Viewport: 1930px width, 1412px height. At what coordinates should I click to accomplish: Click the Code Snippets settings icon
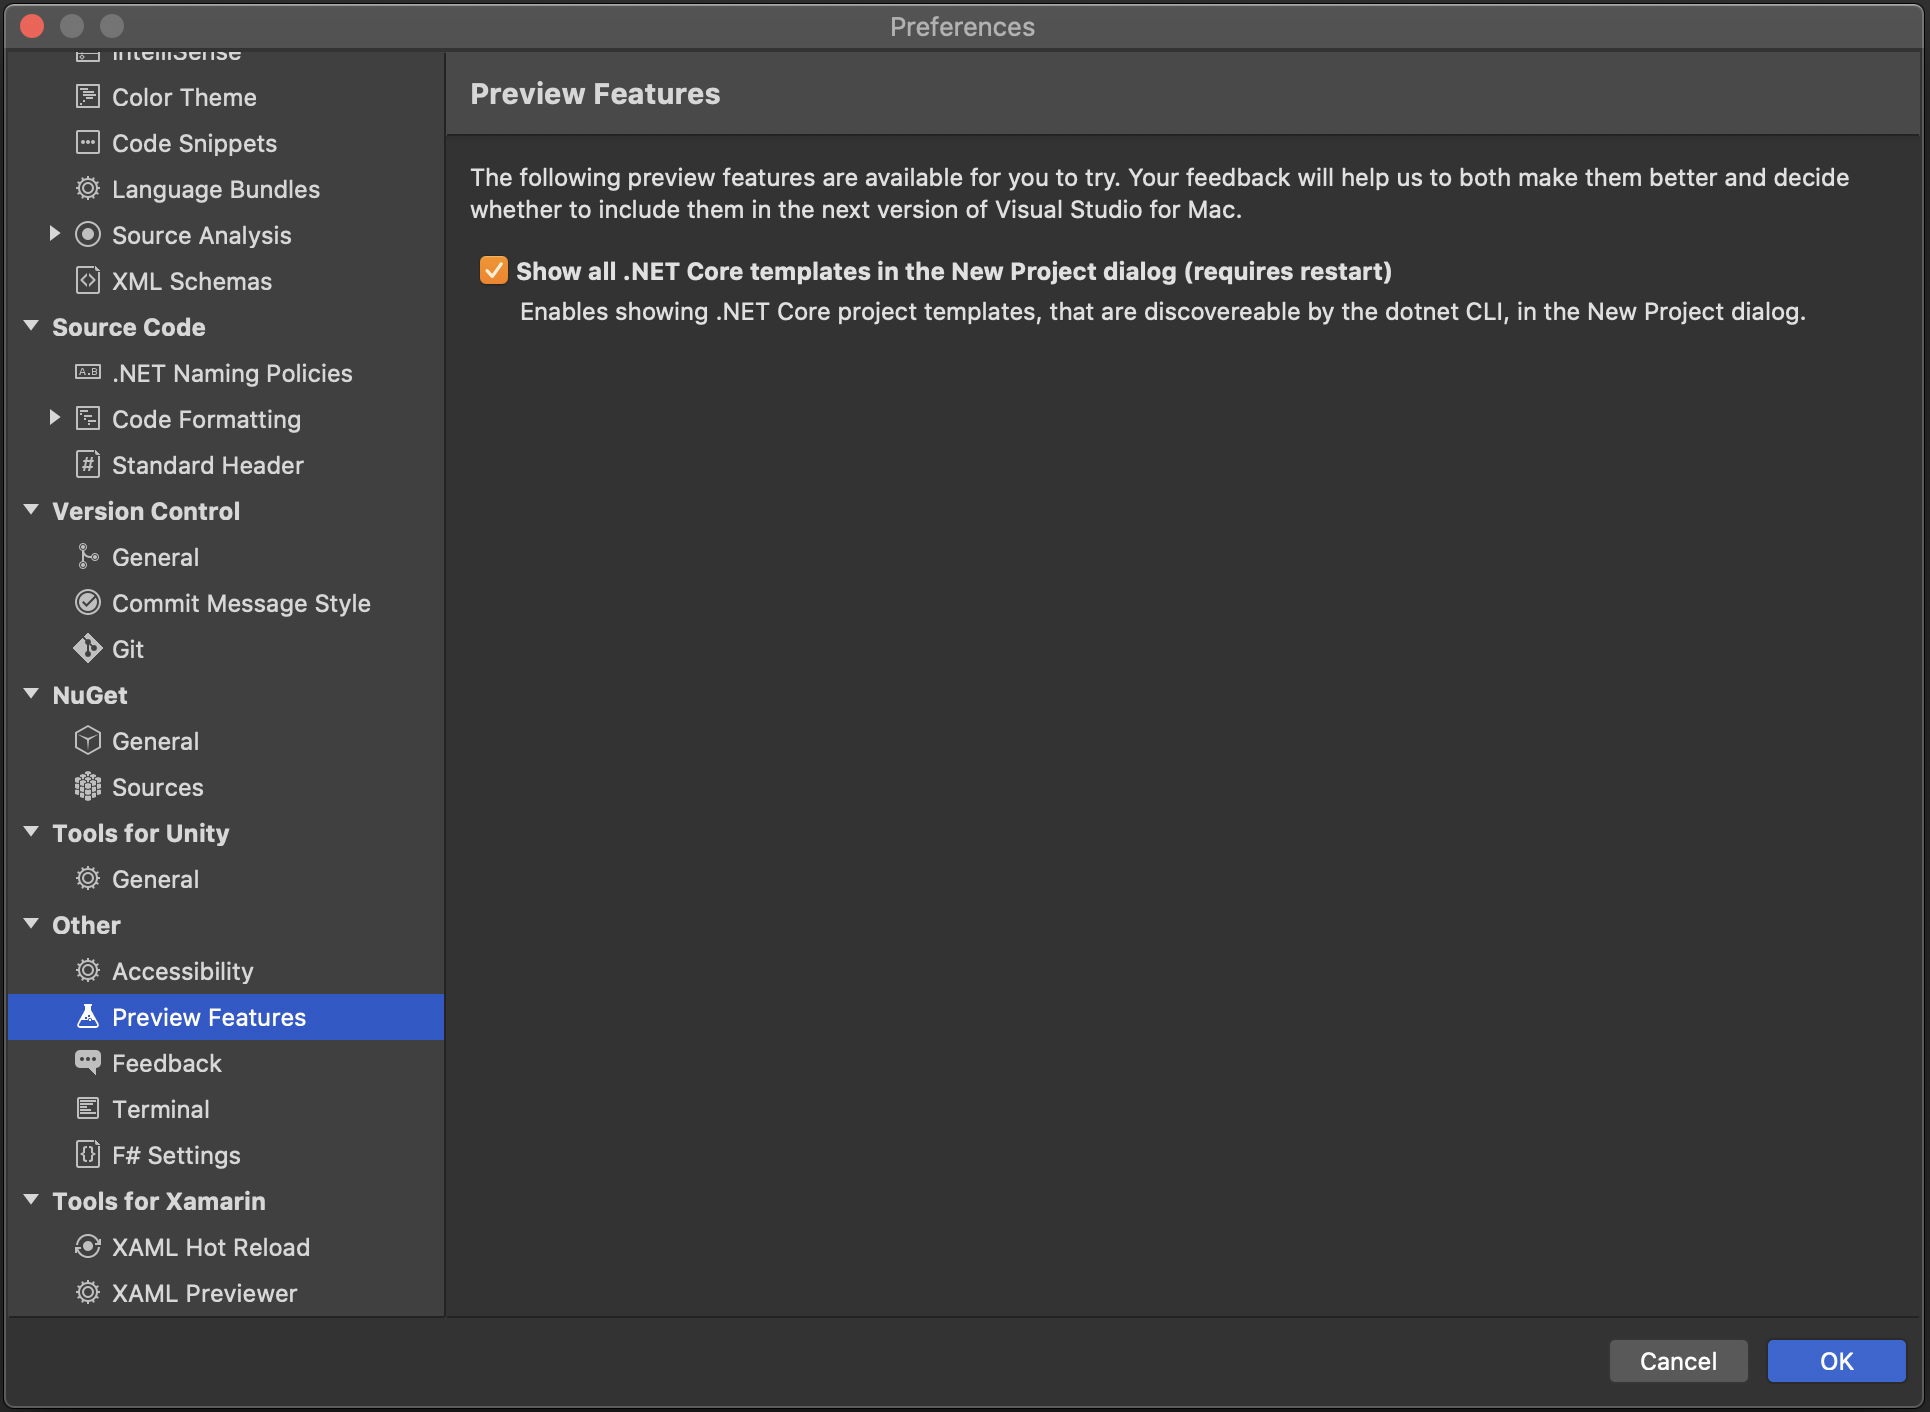pyautogui.click(x=87, y=142)
